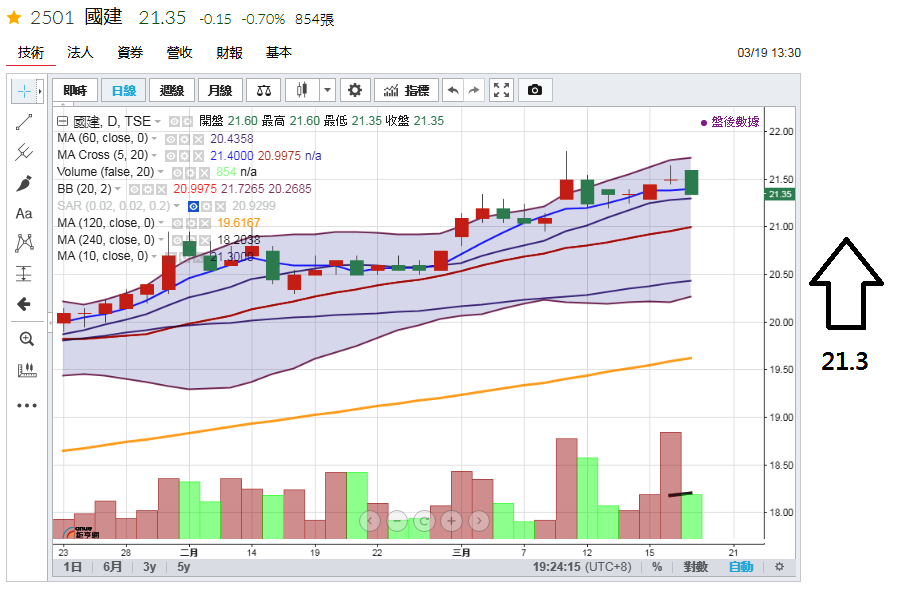The width and height of the screenshot is (900, 600).
Task: Open 指標 indicators menu
Action: click(406, 90)
